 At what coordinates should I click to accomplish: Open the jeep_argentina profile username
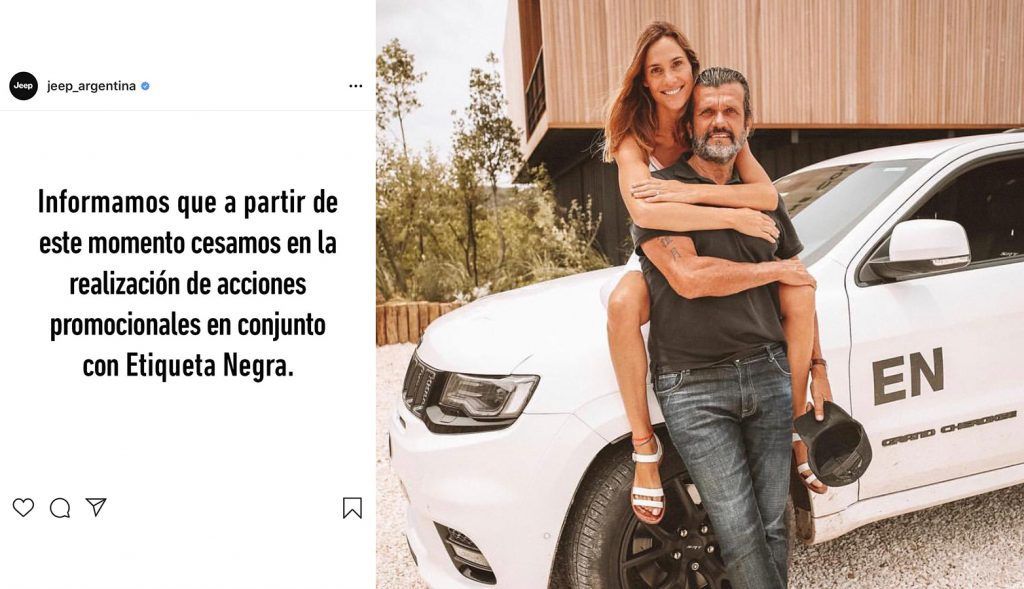pos(91,86)
